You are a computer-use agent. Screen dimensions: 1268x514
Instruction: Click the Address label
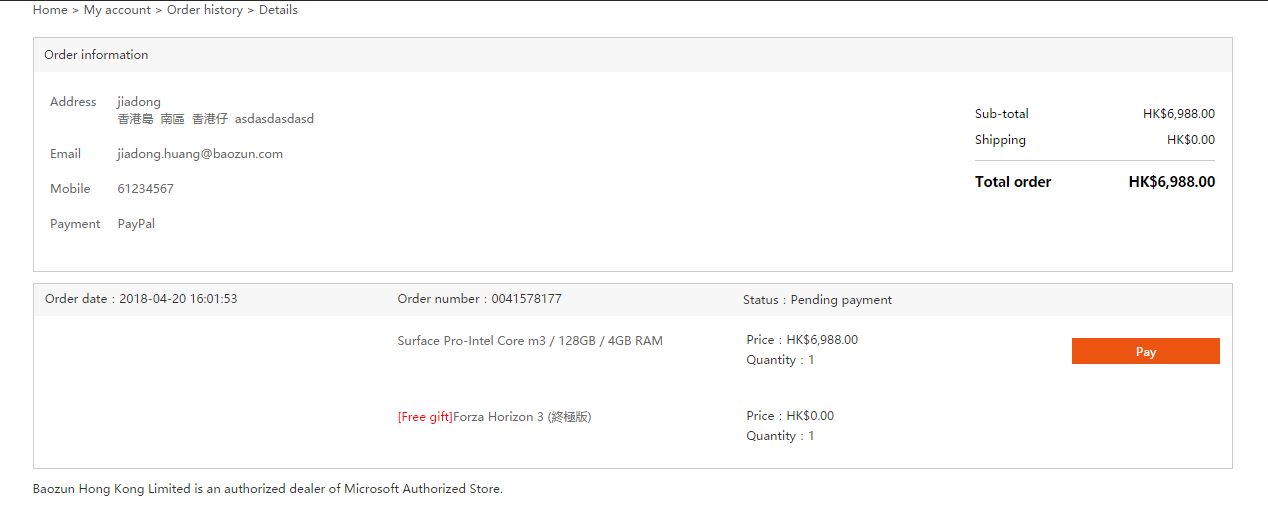[x=73, y=102]
